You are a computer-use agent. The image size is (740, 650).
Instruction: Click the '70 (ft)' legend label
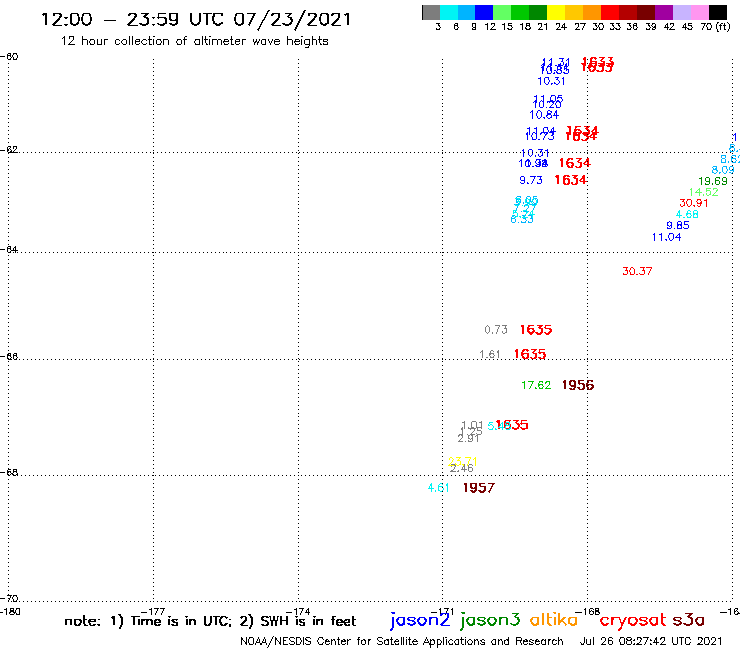coord(715,27)
